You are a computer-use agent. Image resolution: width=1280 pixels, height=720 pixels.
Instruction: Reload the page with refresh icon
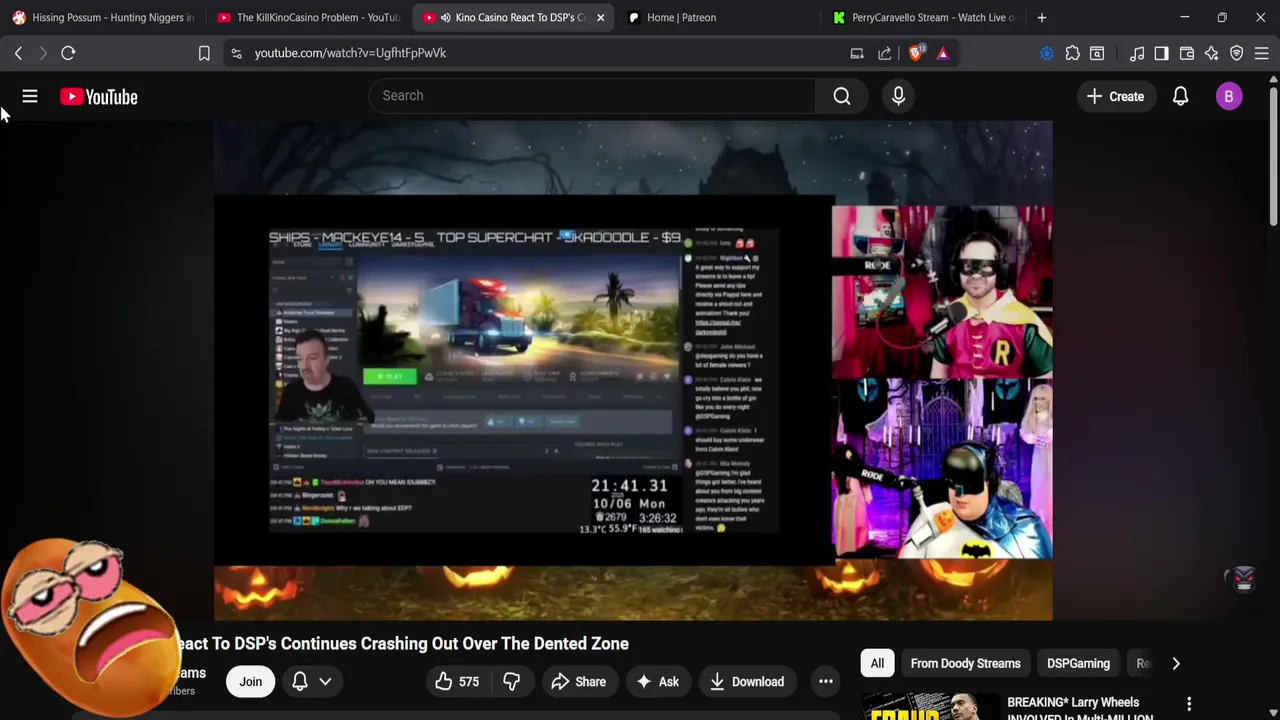coord(68,53)
